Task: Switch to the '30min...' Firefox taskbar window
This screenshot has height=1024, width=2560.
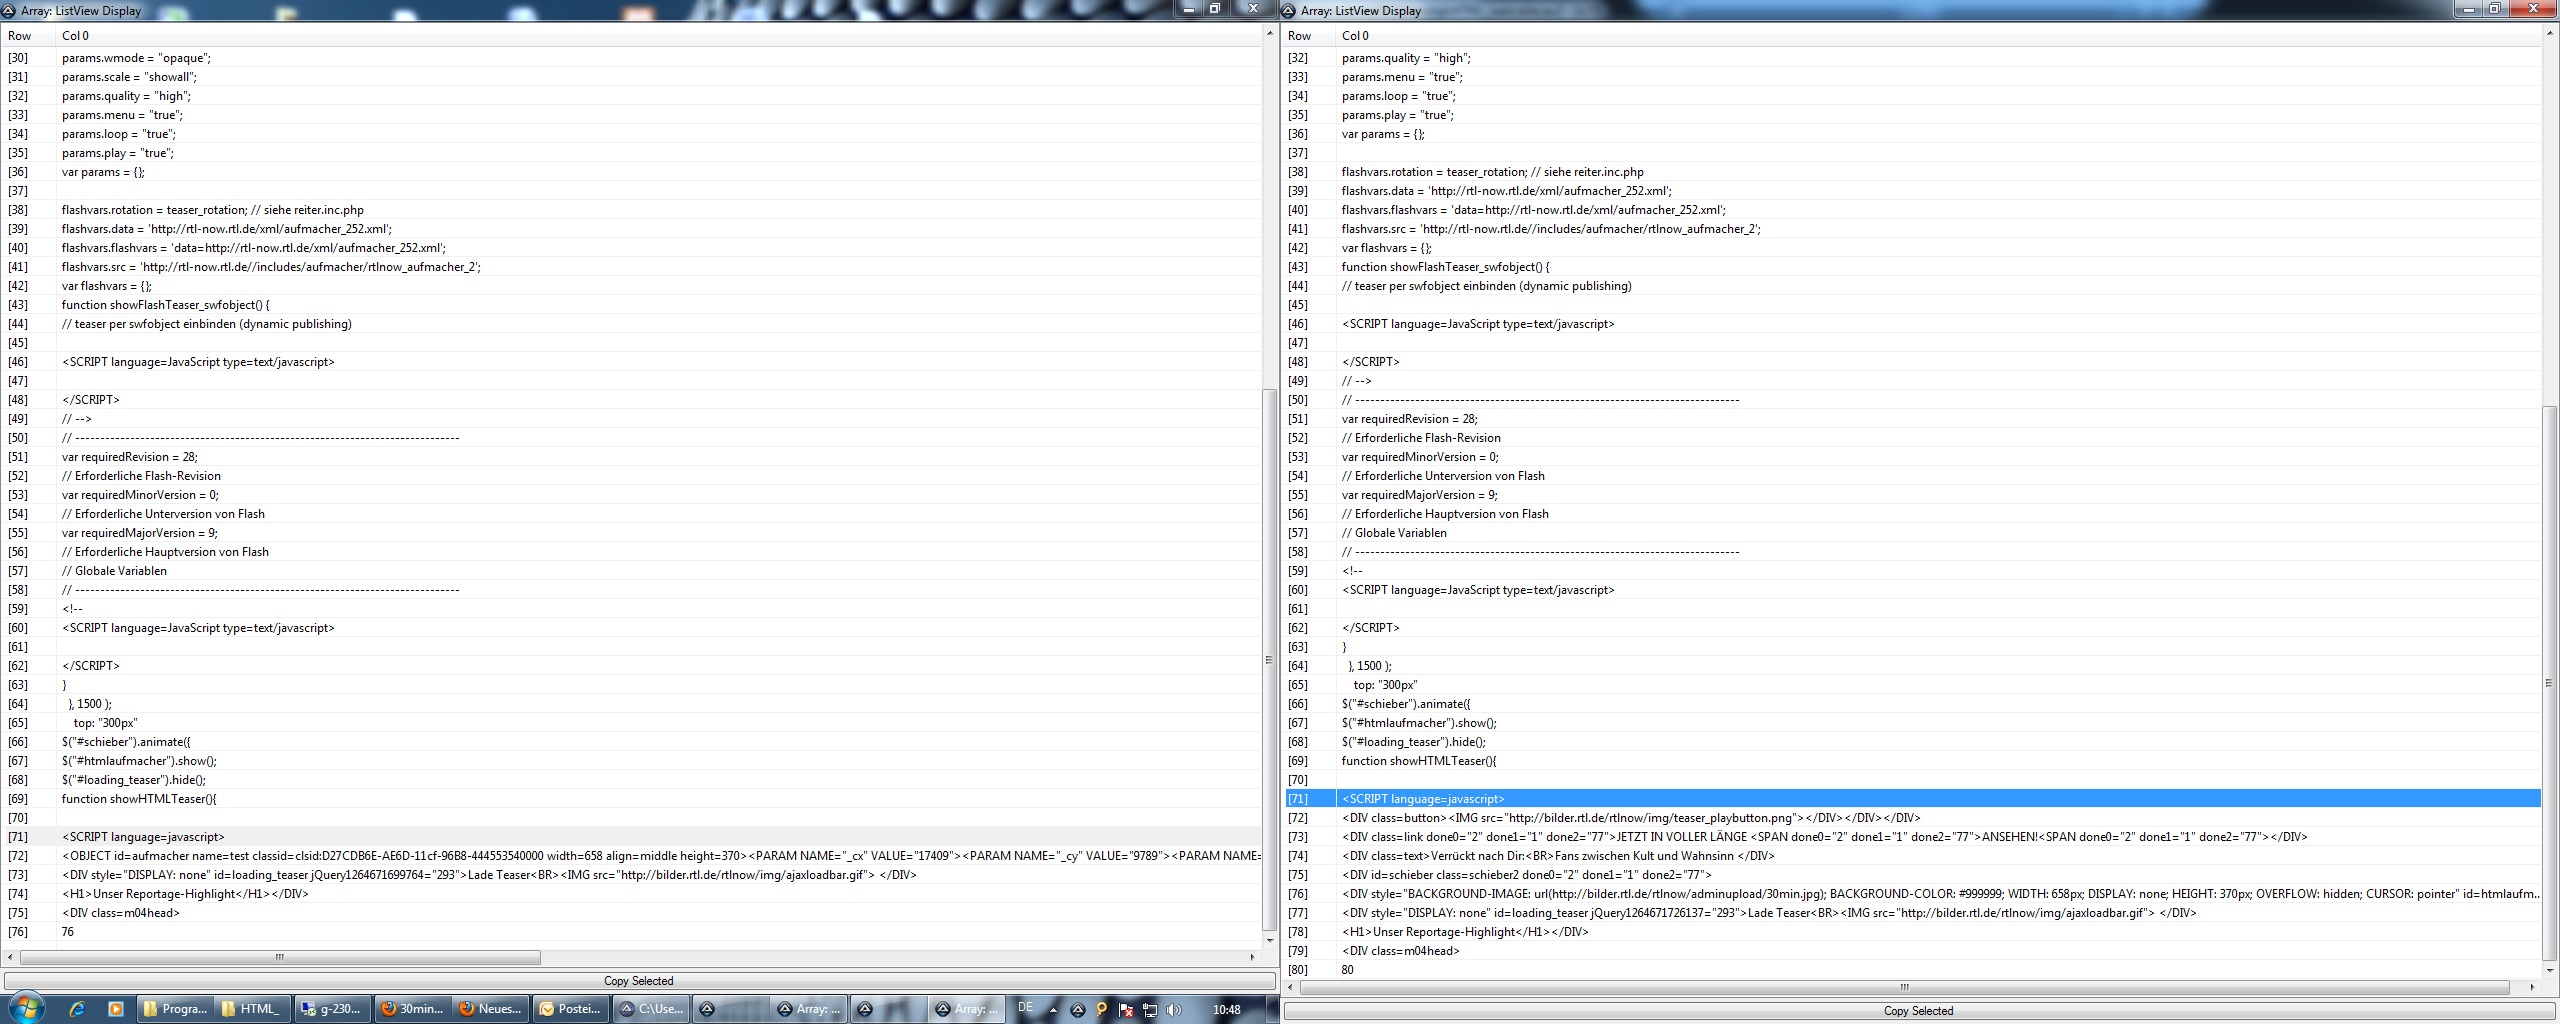Action: click(x=411, y=1009)
